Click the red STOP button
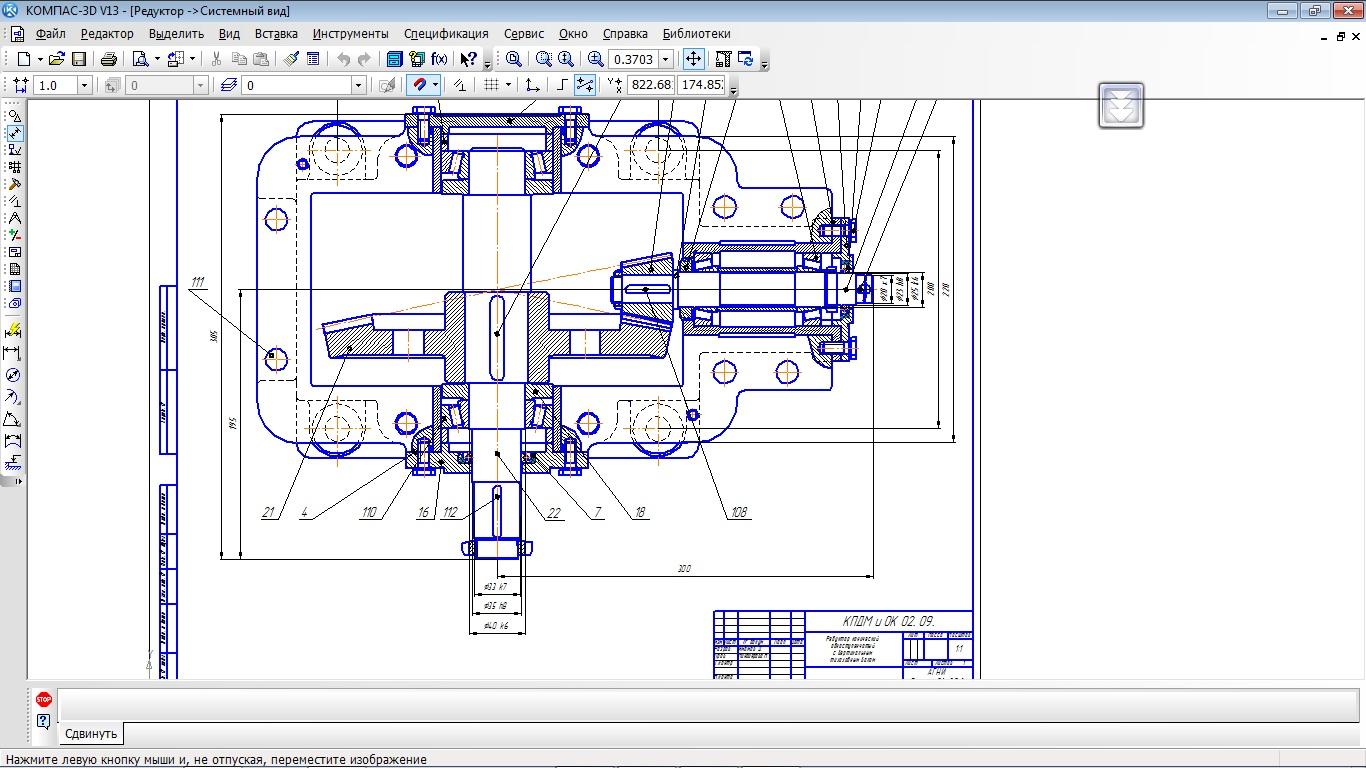 [44, 700]
